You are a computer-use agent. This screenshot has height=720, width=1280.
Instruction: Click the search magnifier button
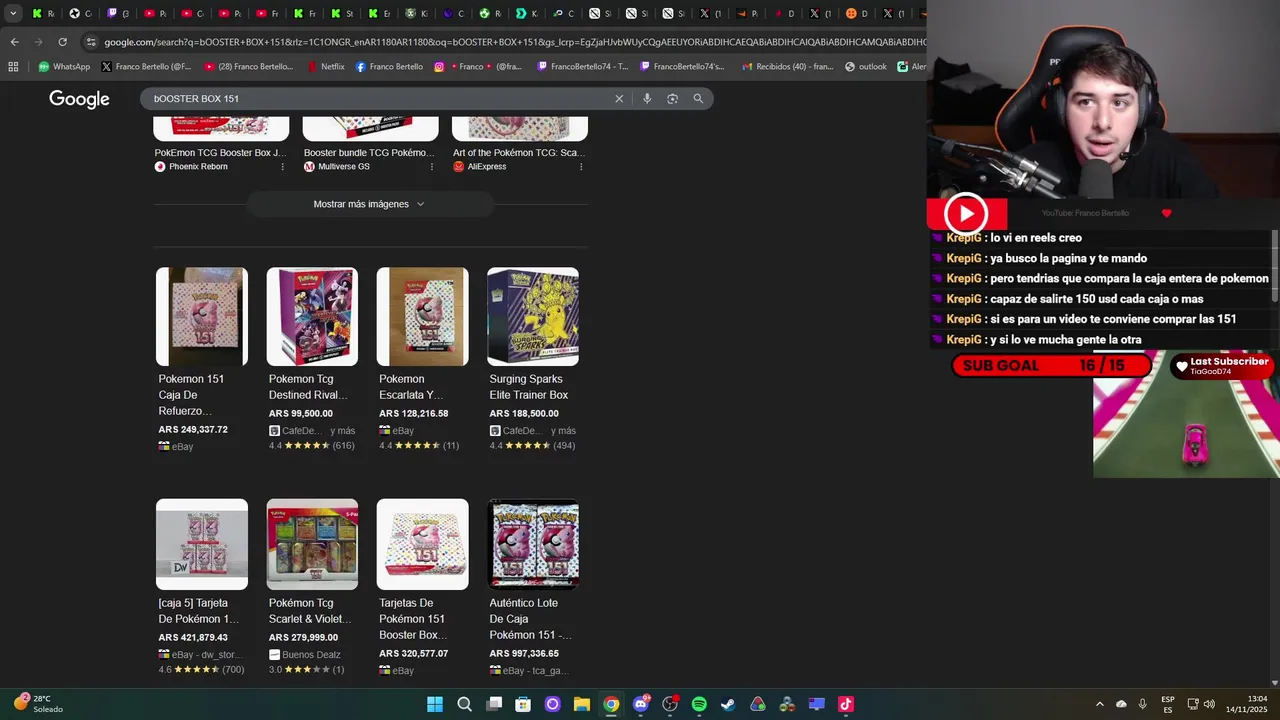(698, 98)
